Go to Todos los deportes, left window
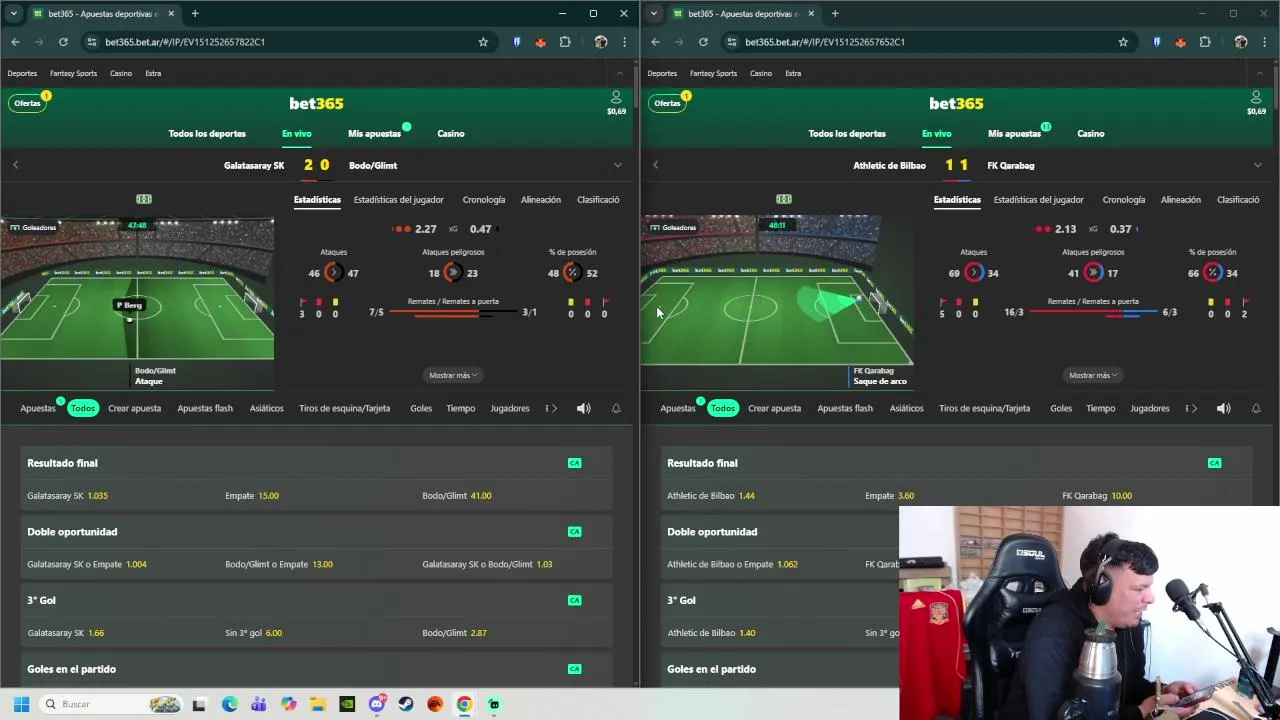Viewport: 1280px width, 720px height. [207, 134]
